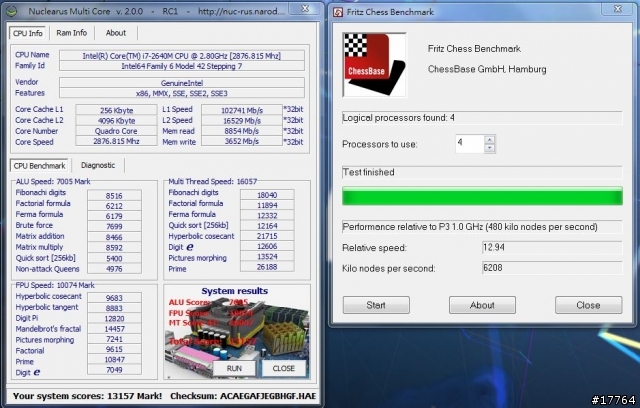Click the Processors to use input field
This screenshot has width=640, height=408.
pos(470,144)
